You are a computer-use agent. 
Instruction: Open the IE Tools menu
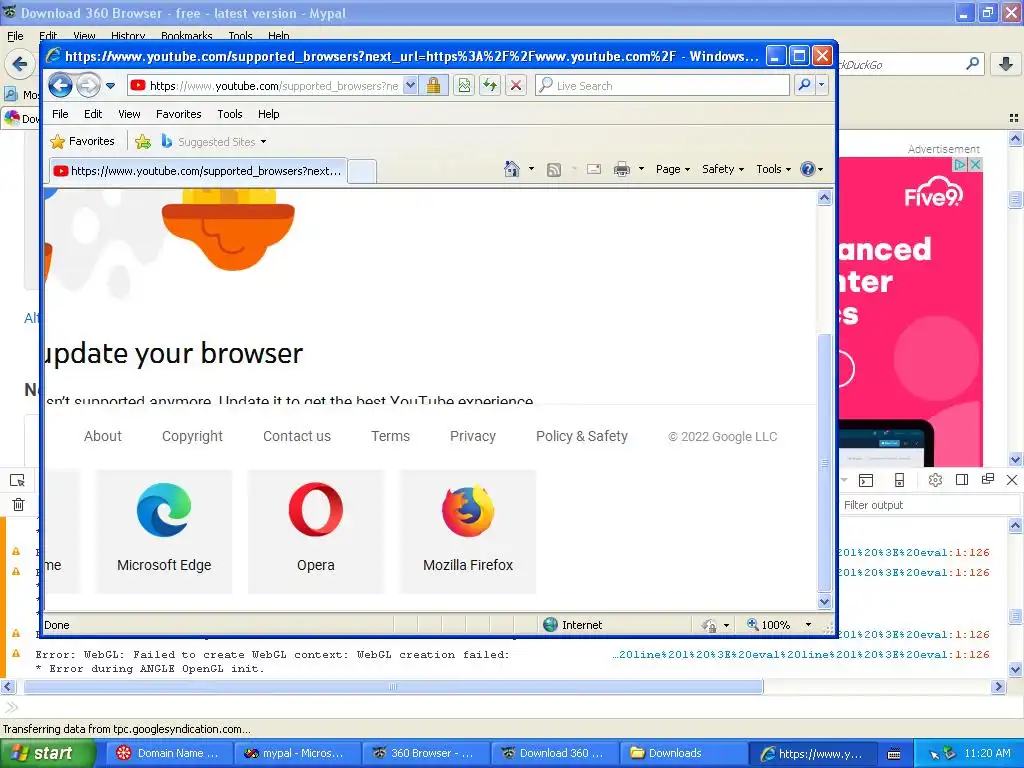pos(230,114)
